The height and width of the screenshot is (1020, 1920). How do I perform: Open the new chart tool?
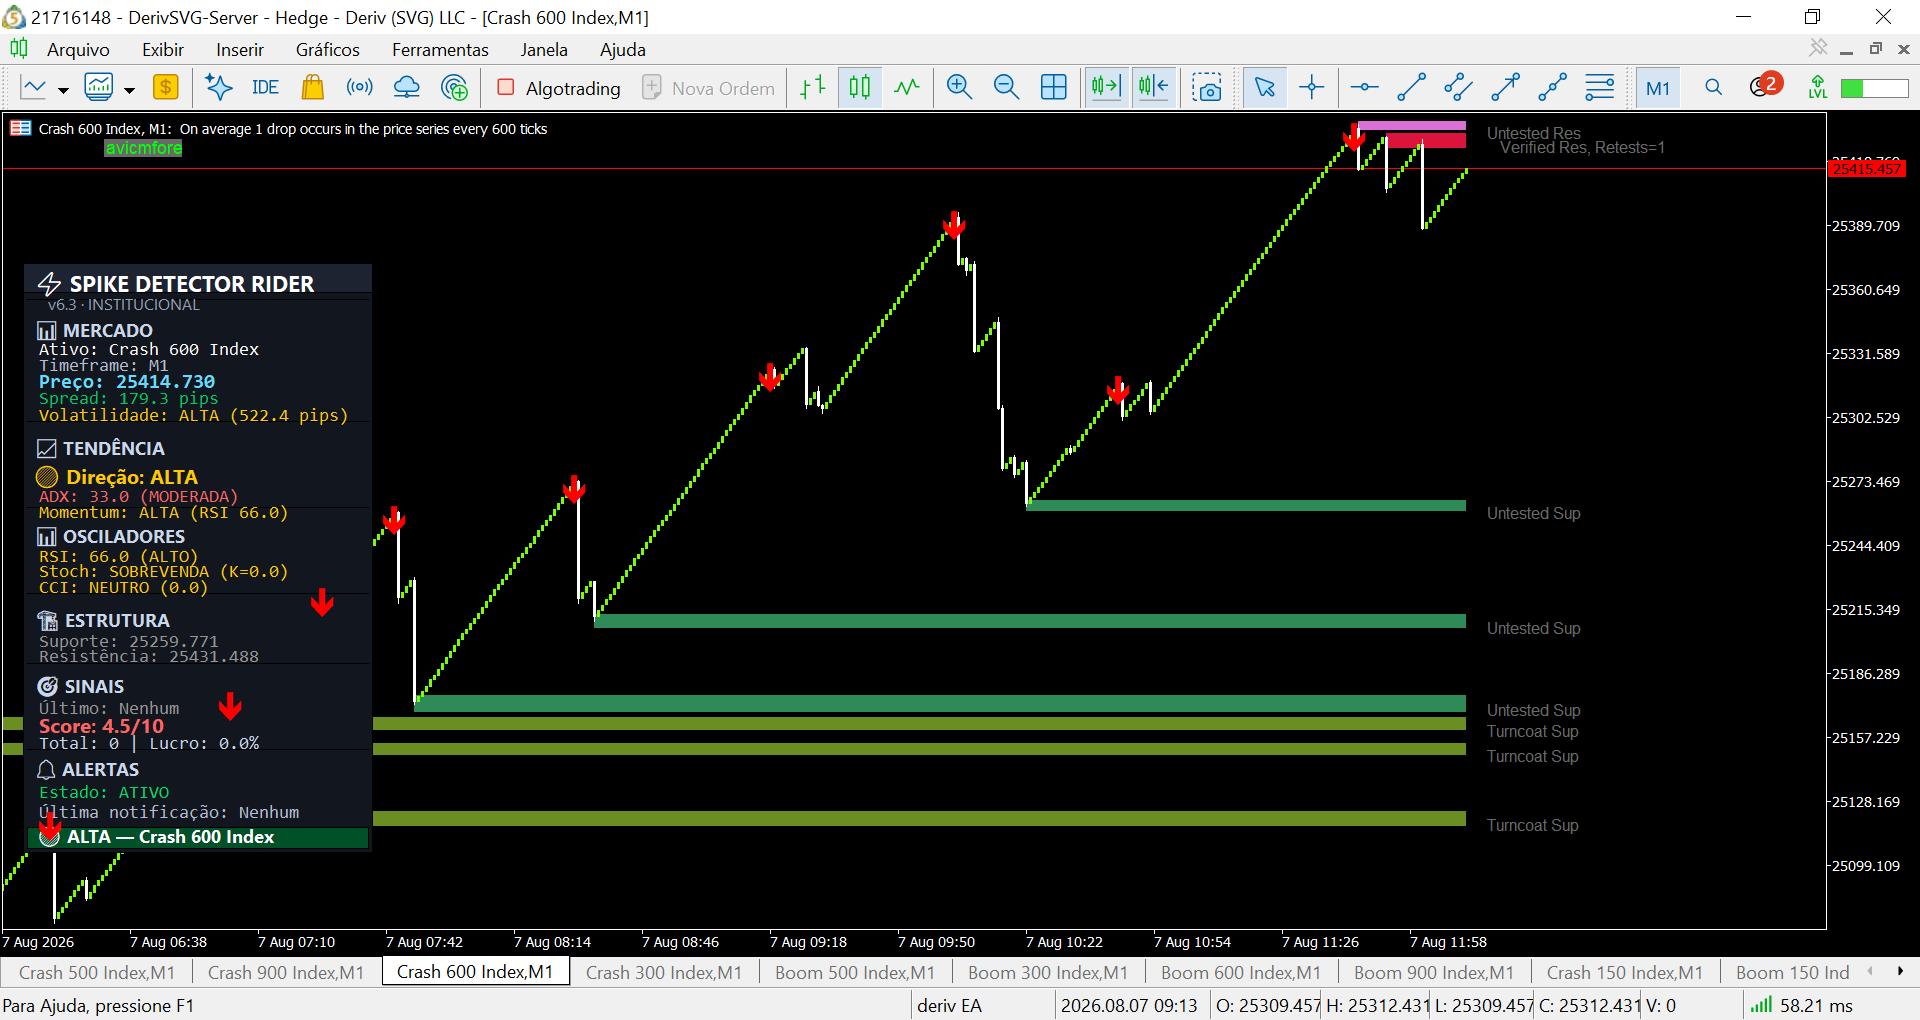tap(34, 88)
